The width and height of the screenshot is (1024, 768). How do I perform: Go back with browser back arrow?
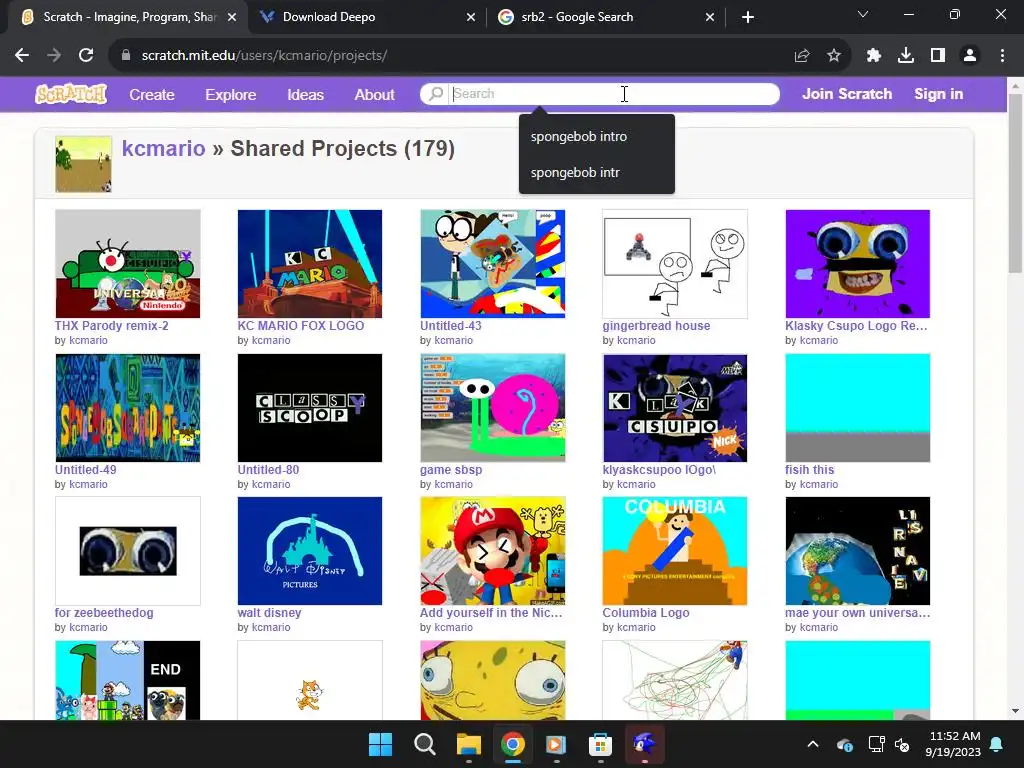(22, 56)
